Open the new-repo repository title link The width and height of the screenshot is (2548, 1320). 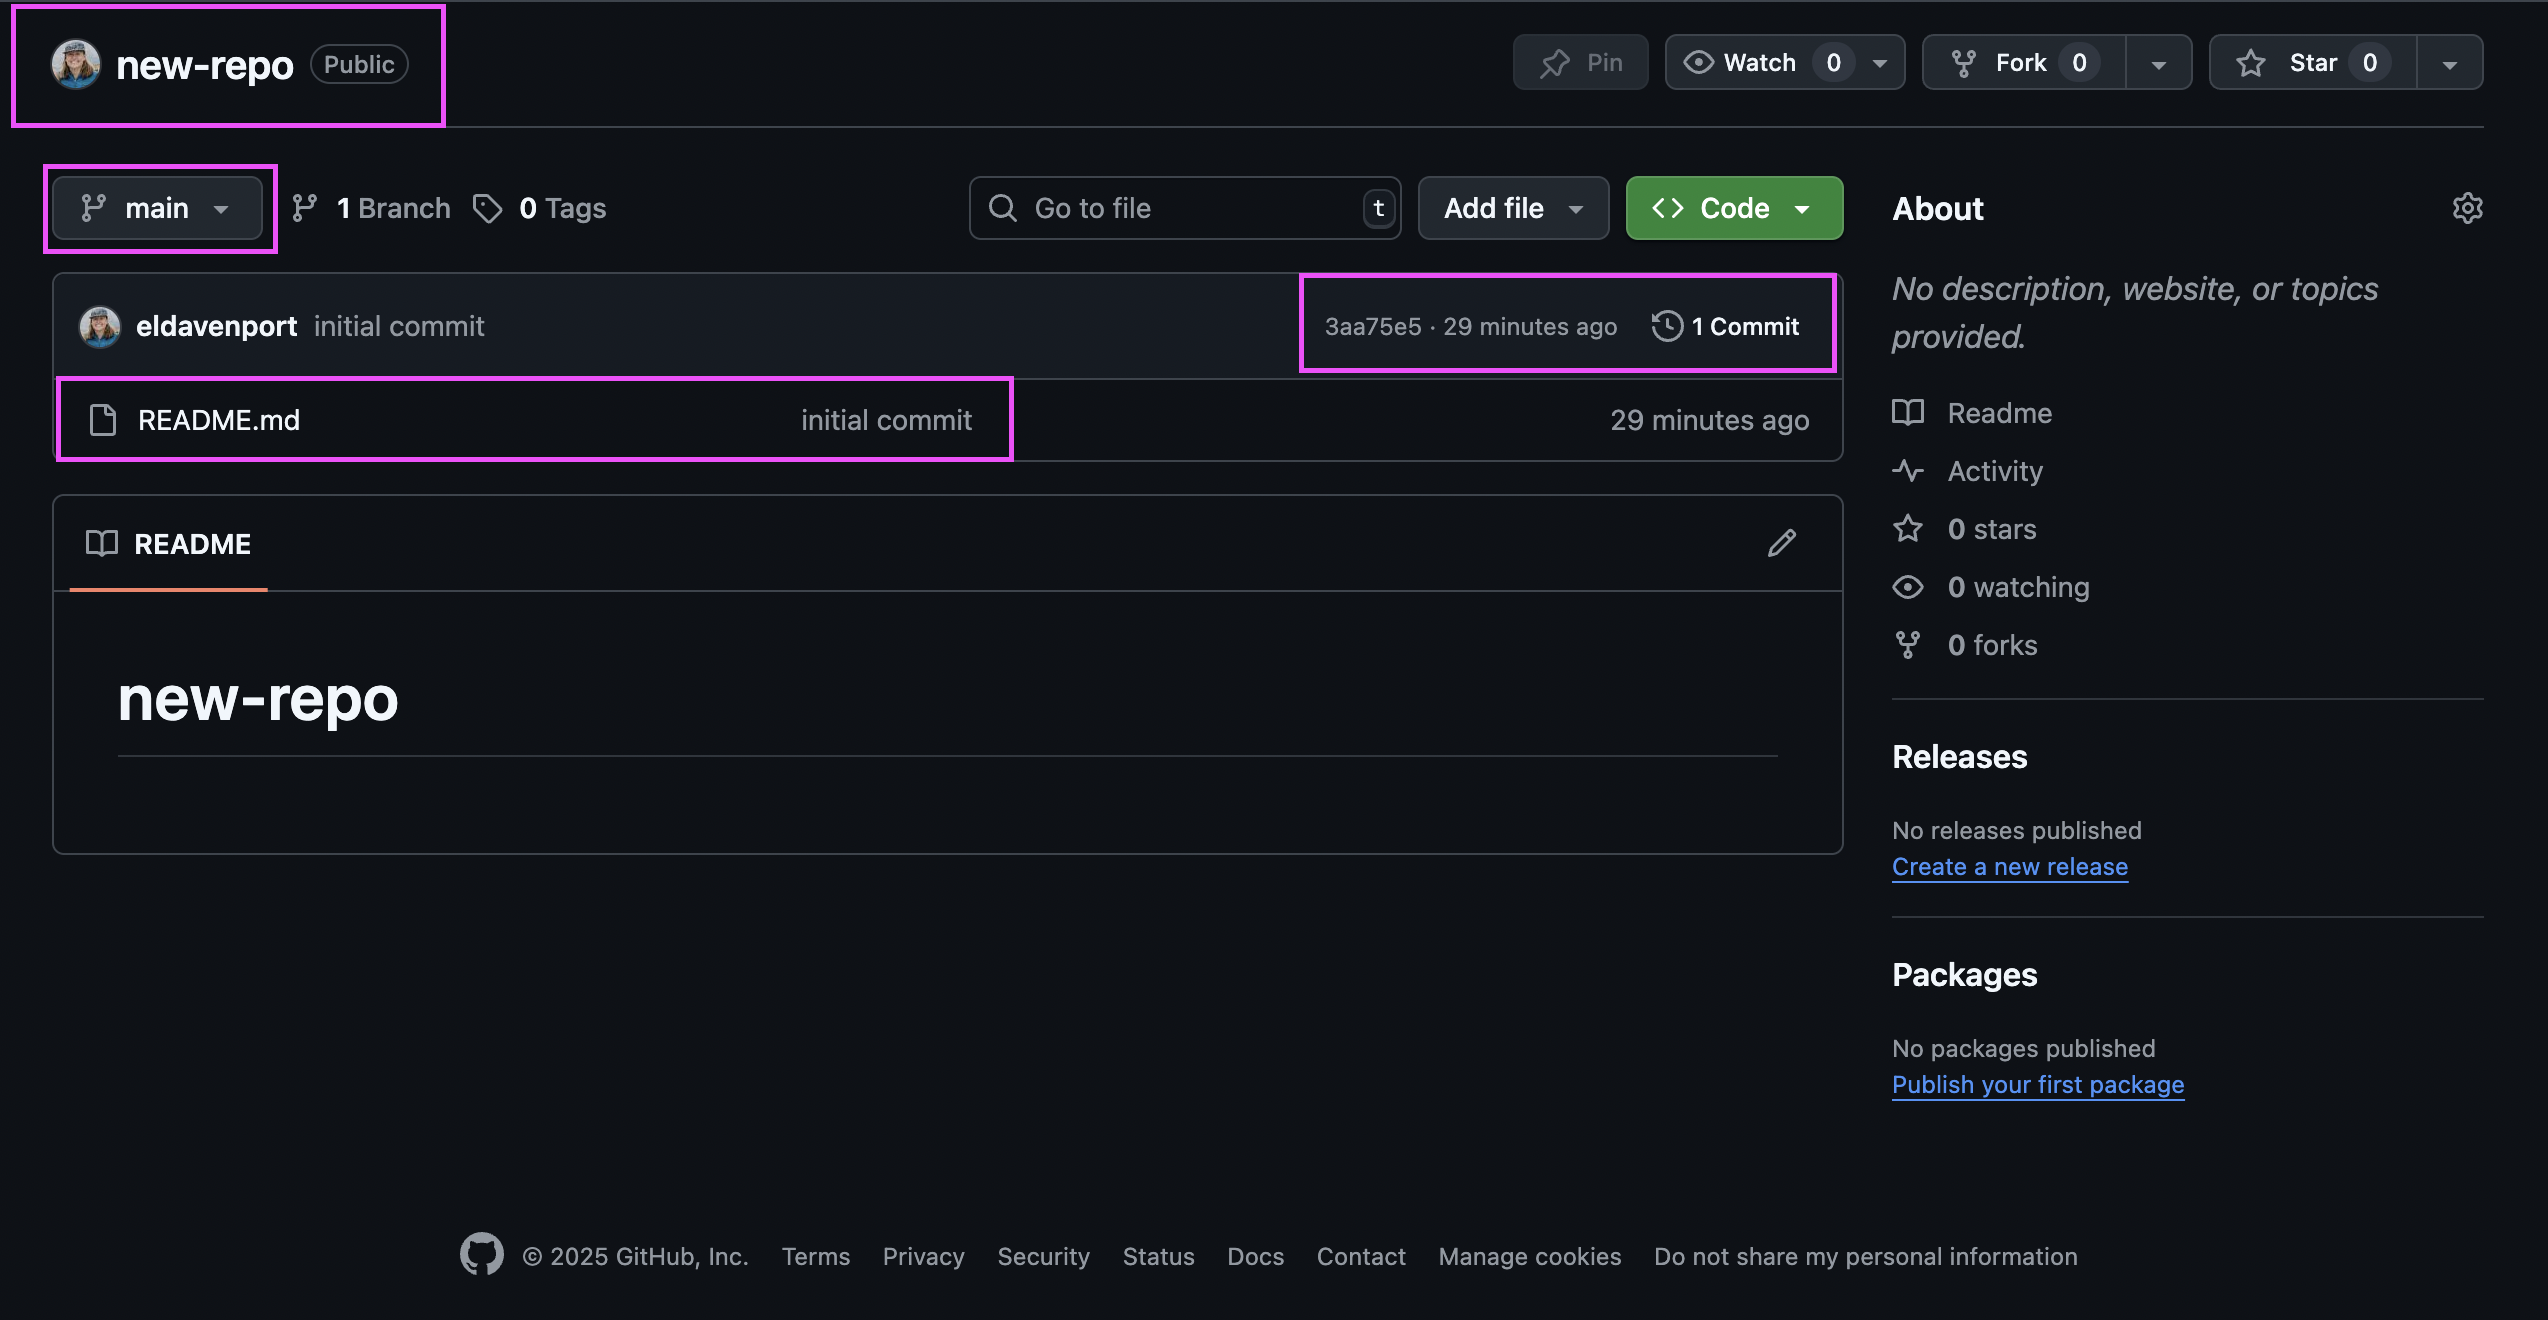205,65
